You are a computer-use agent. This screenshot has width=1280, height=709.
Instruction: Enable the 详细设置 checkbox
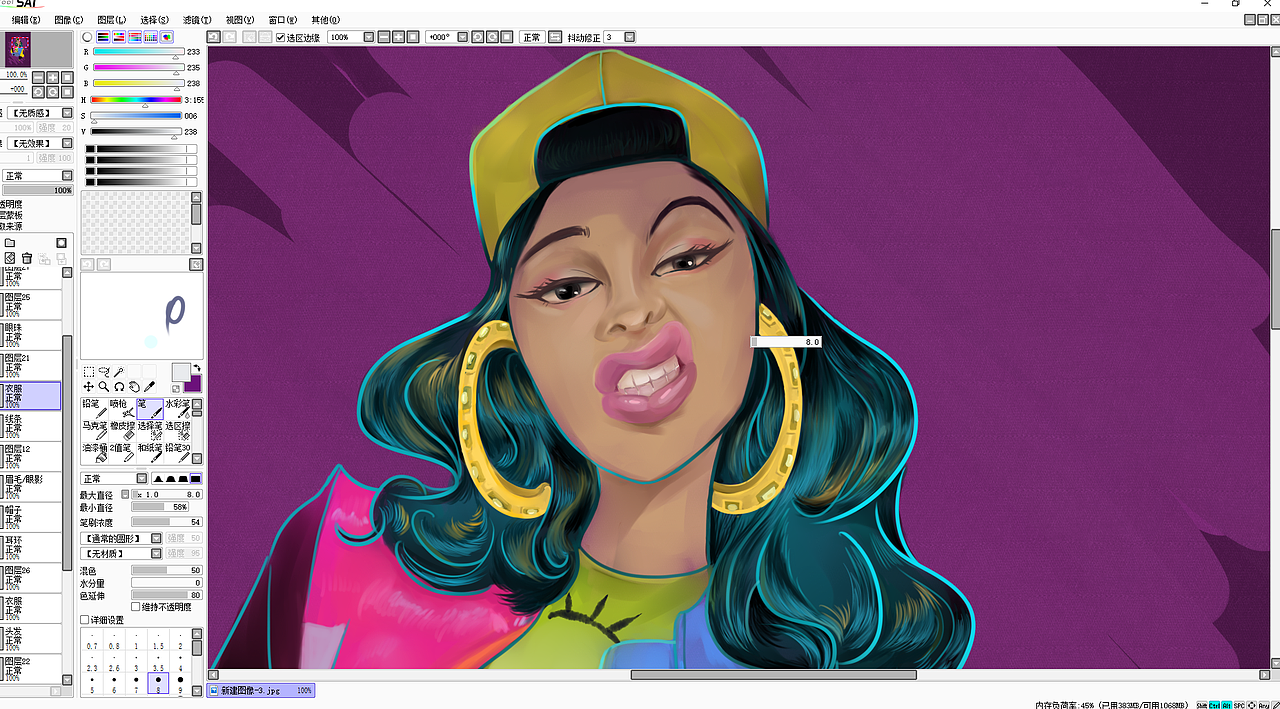tap(85, 620)
